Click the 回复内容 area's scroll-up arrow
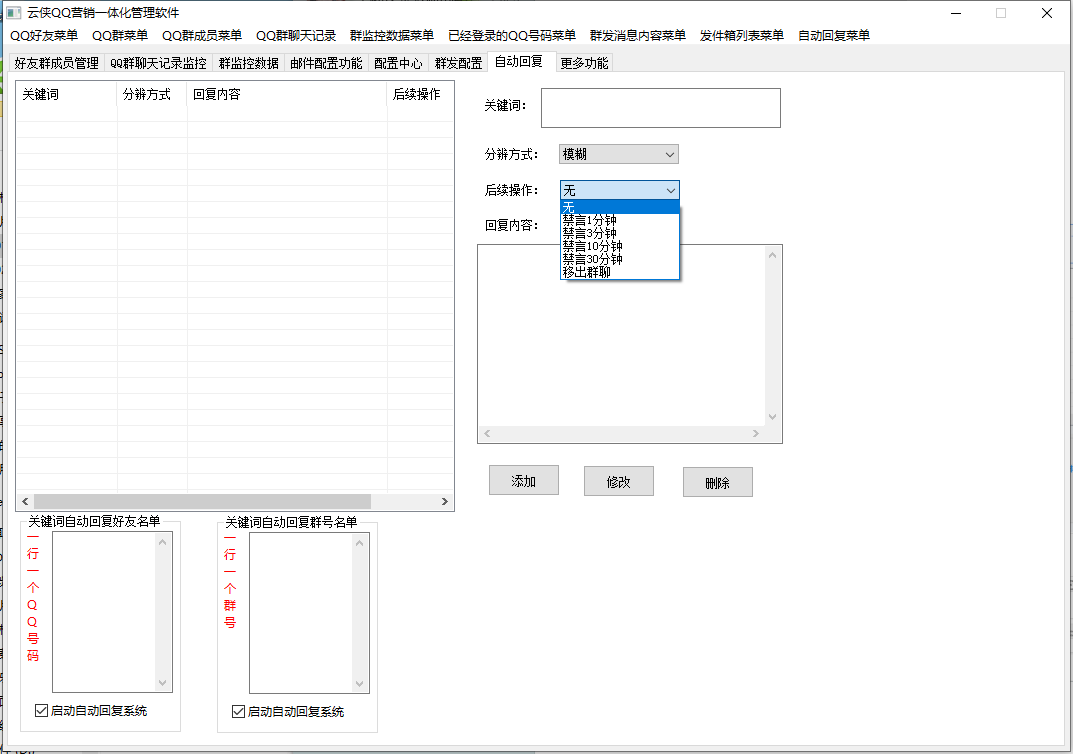The image size is (1073, 754). [773, 255]
